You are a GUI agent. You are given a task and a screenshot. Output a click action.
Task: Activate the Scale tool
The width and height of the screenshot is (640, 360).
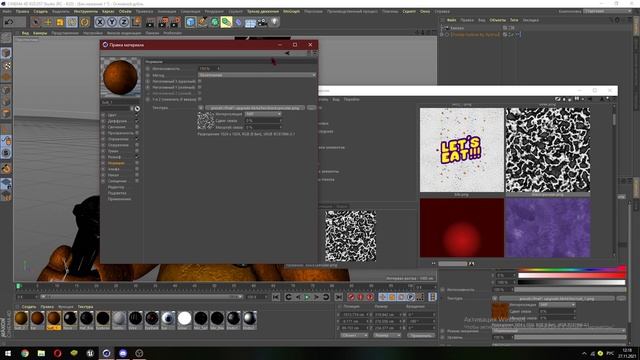tap(60, 22)
